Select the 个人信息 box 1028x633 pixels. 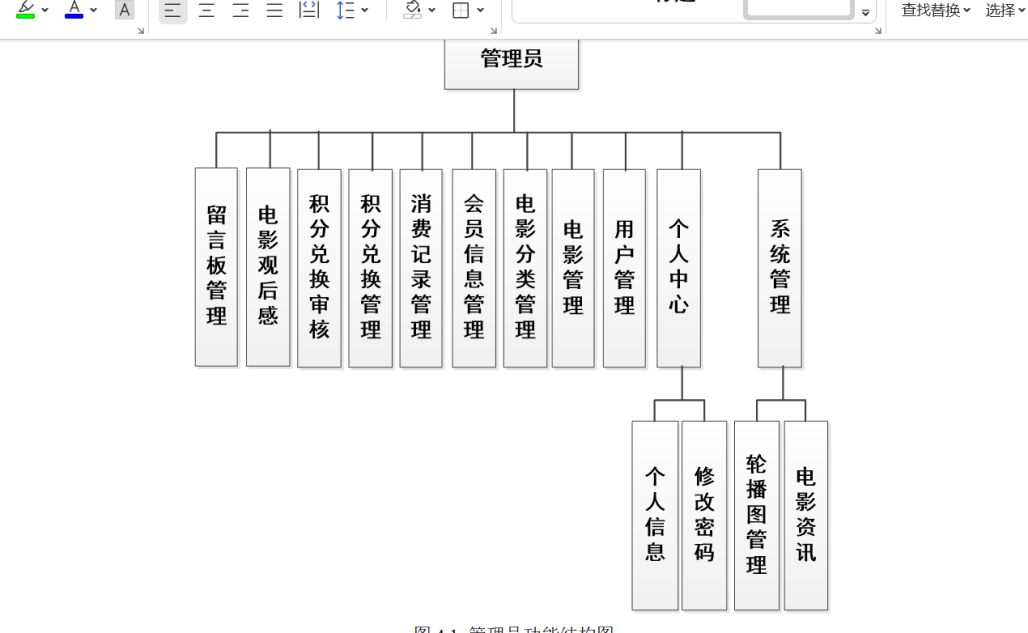click(655, 516)
